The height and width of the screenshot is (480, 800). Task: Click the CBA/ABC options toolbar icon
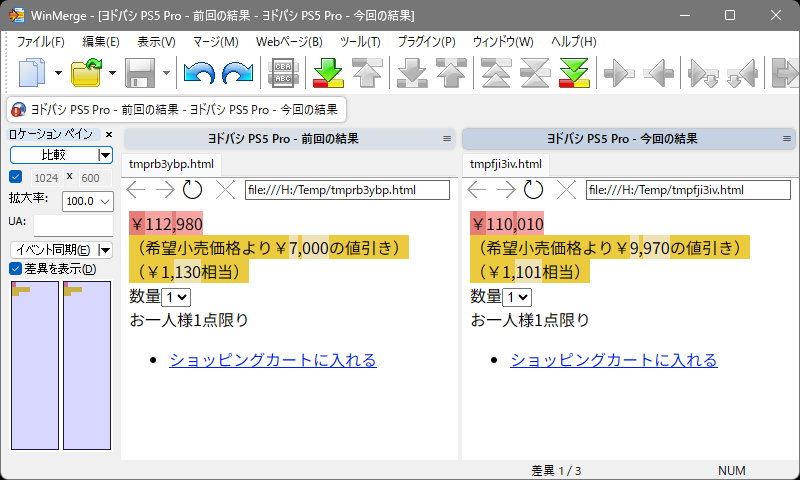click(283, 73)
